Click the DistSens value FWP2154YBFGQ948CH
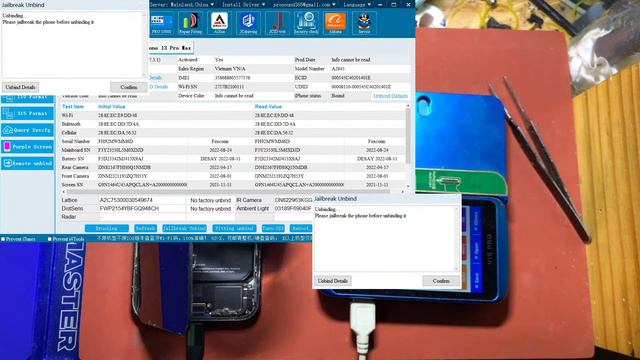This screenshot has width=640, height=360. click(129, 208)
